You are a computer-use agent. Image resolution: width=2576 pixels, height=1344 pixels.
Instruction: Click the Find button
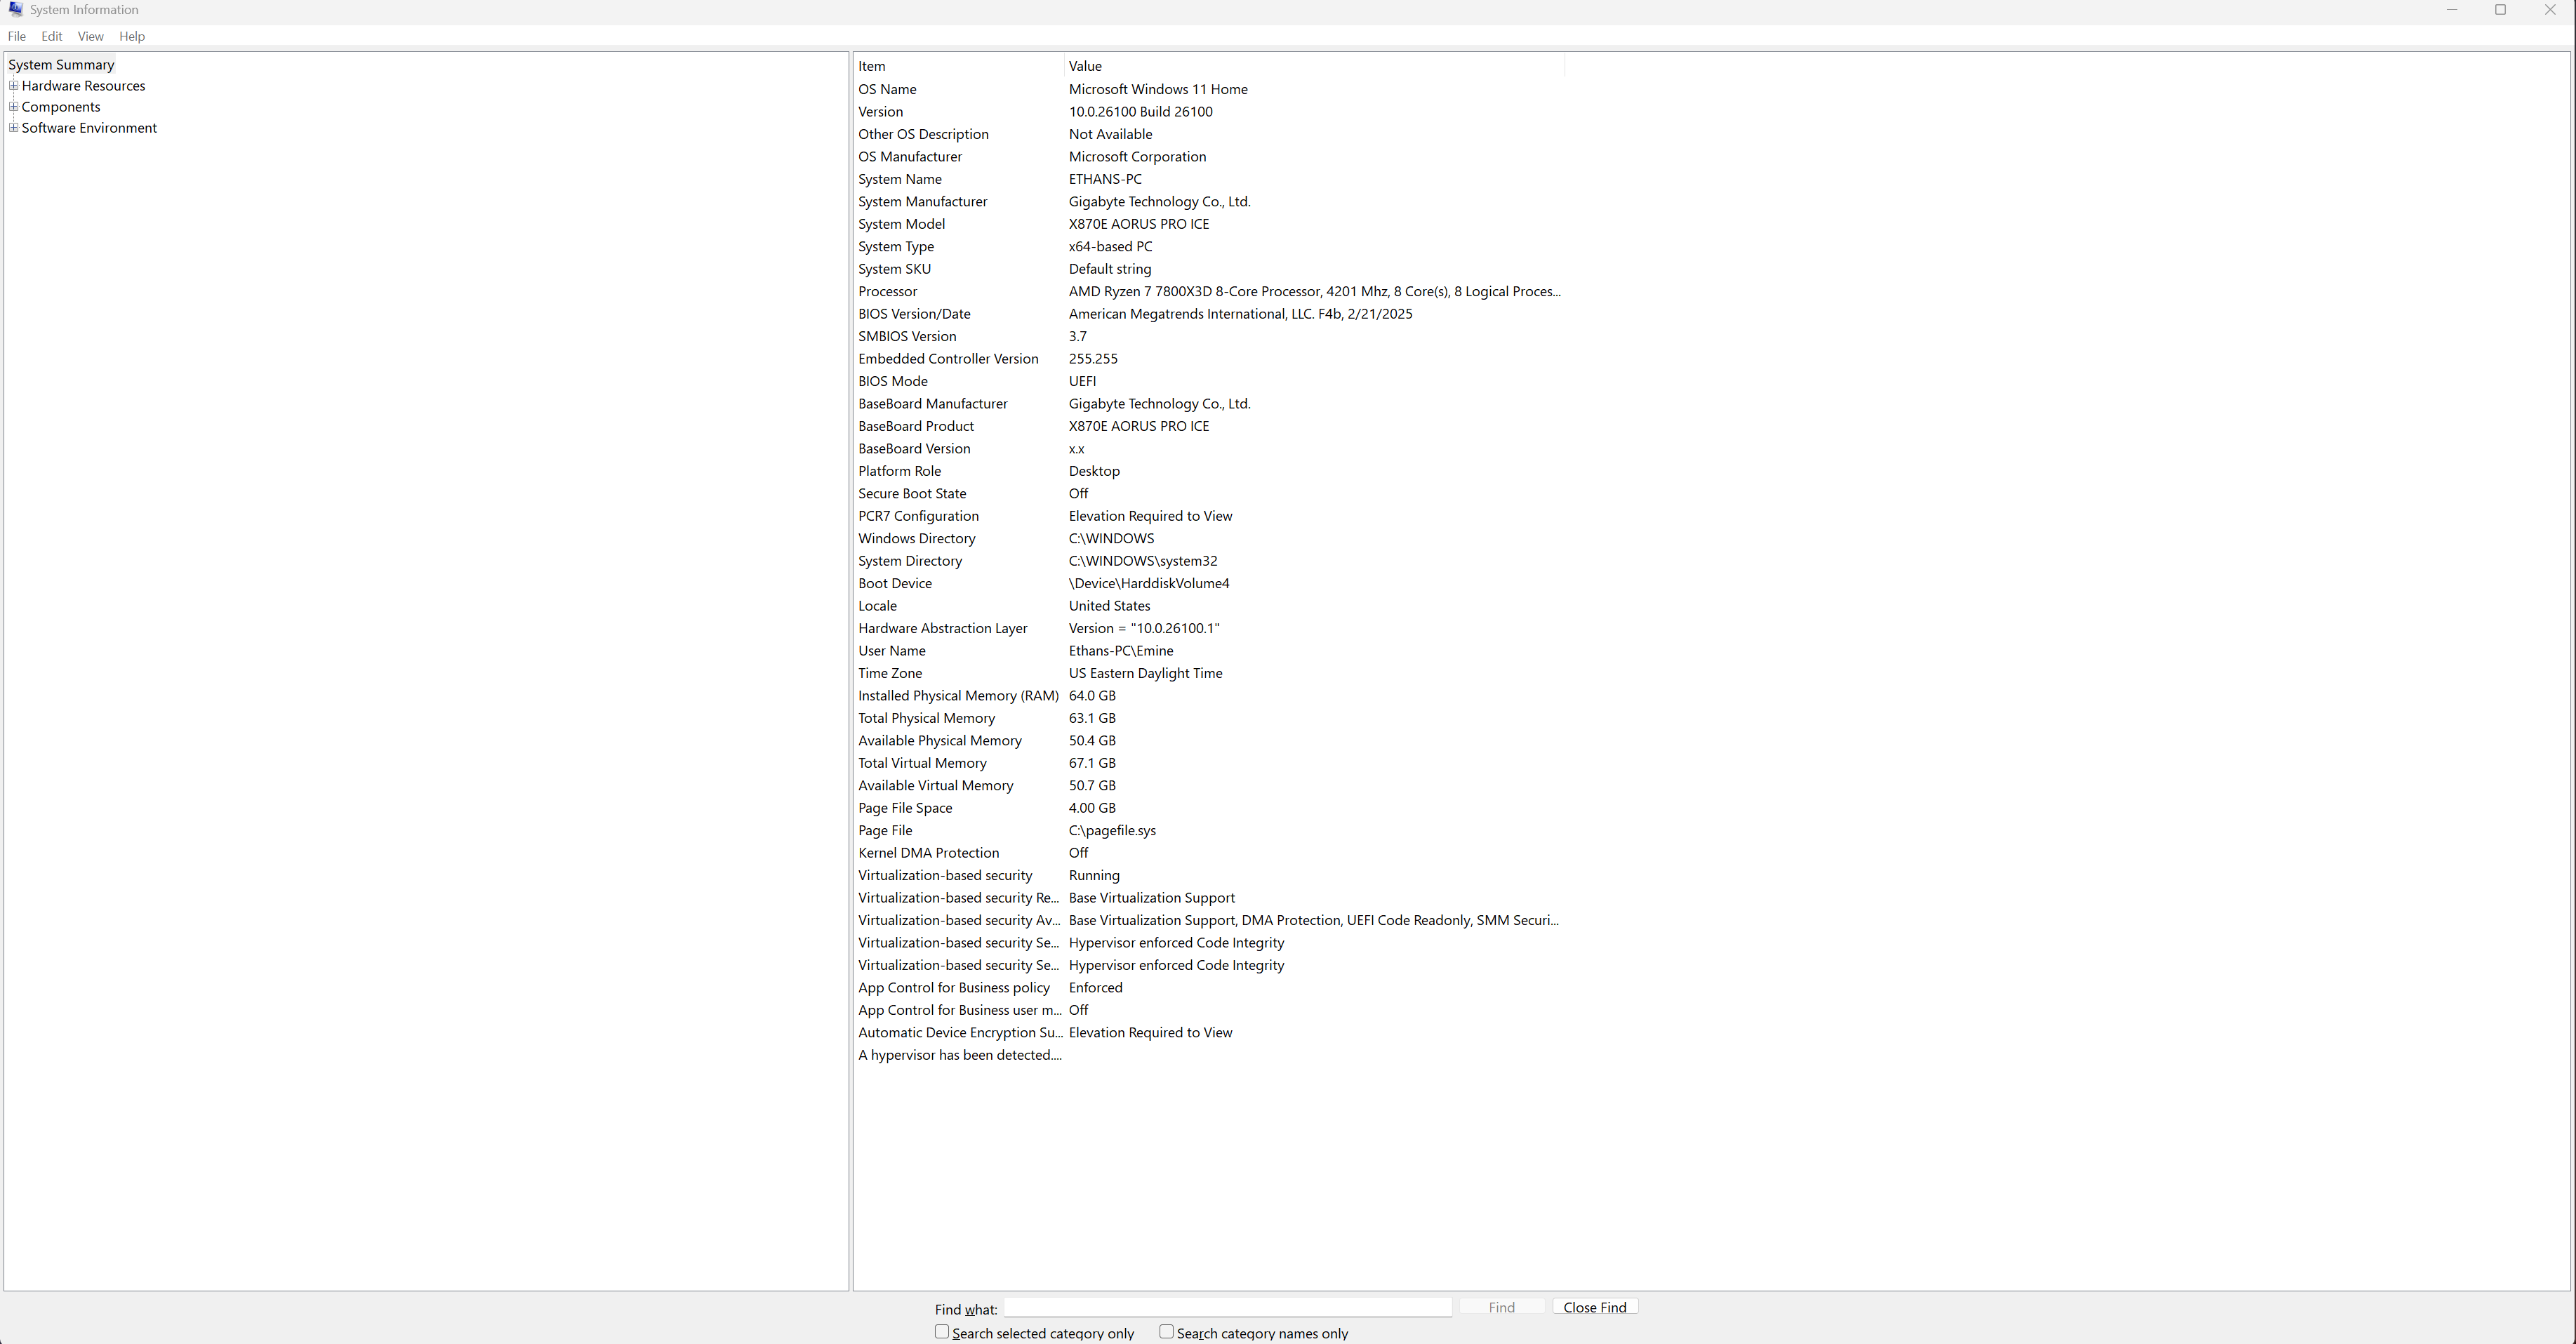tap(1501, 1307)
